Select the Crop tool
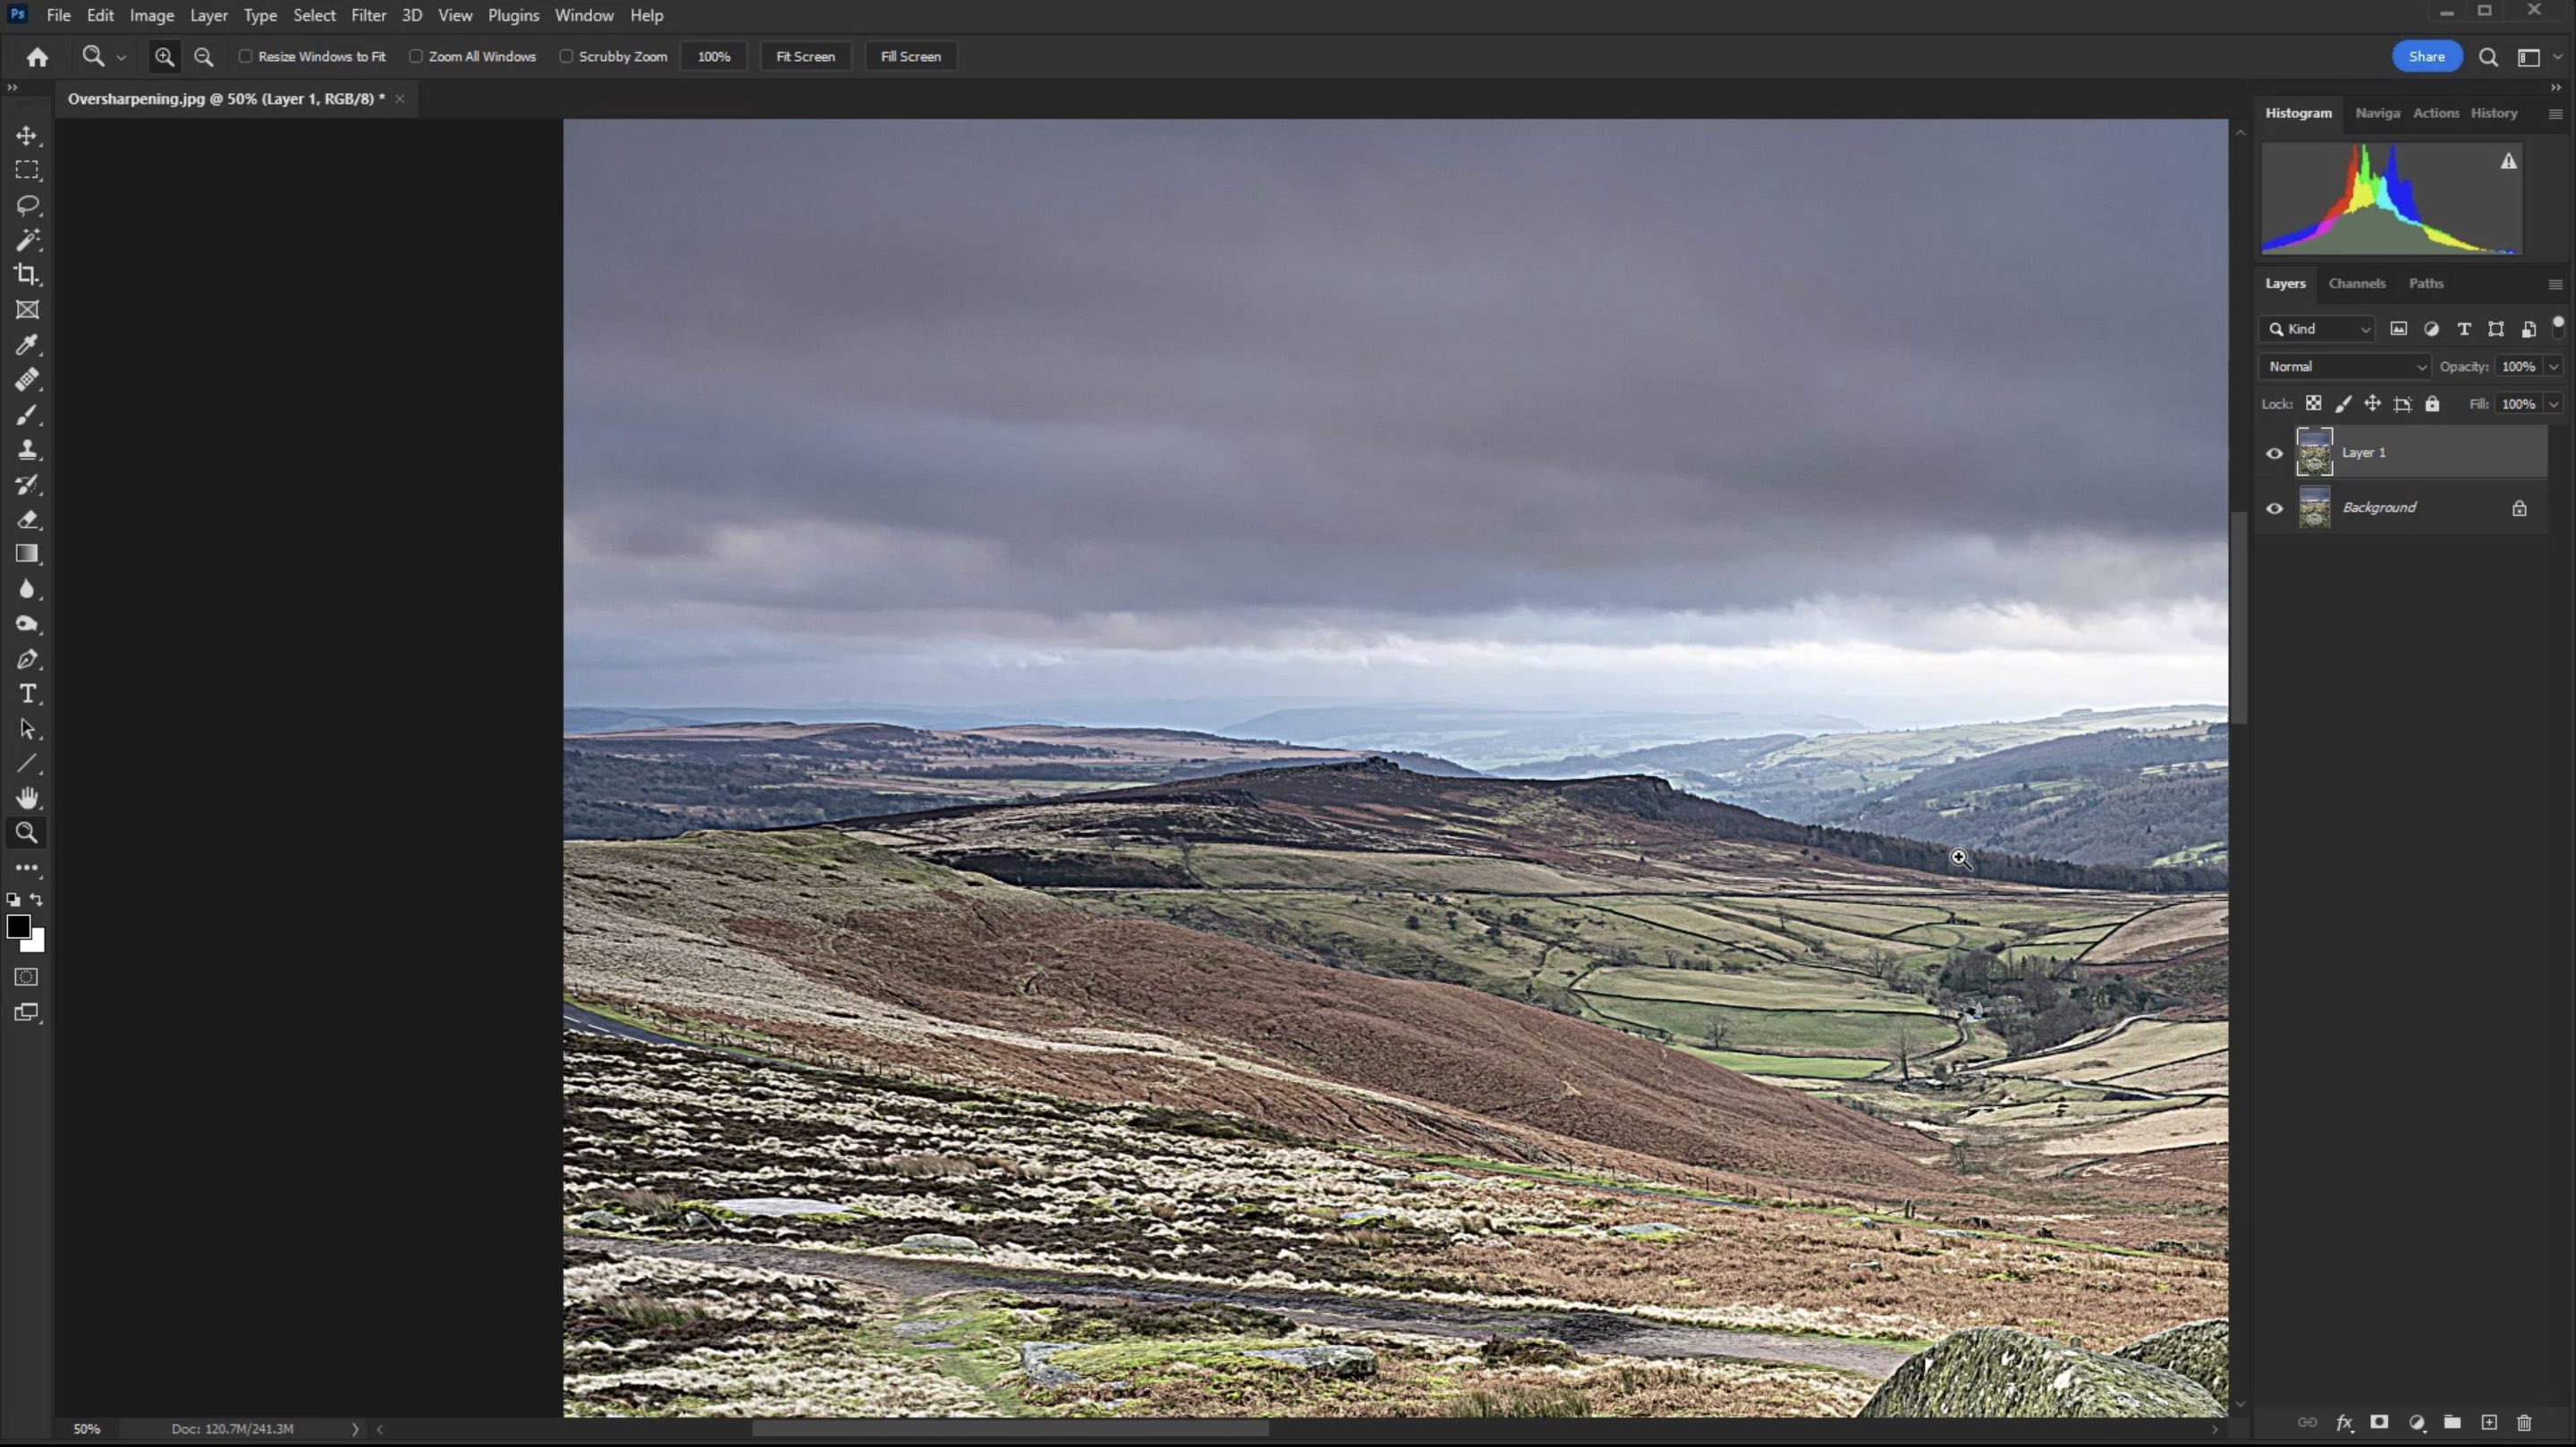 point(27,275)
